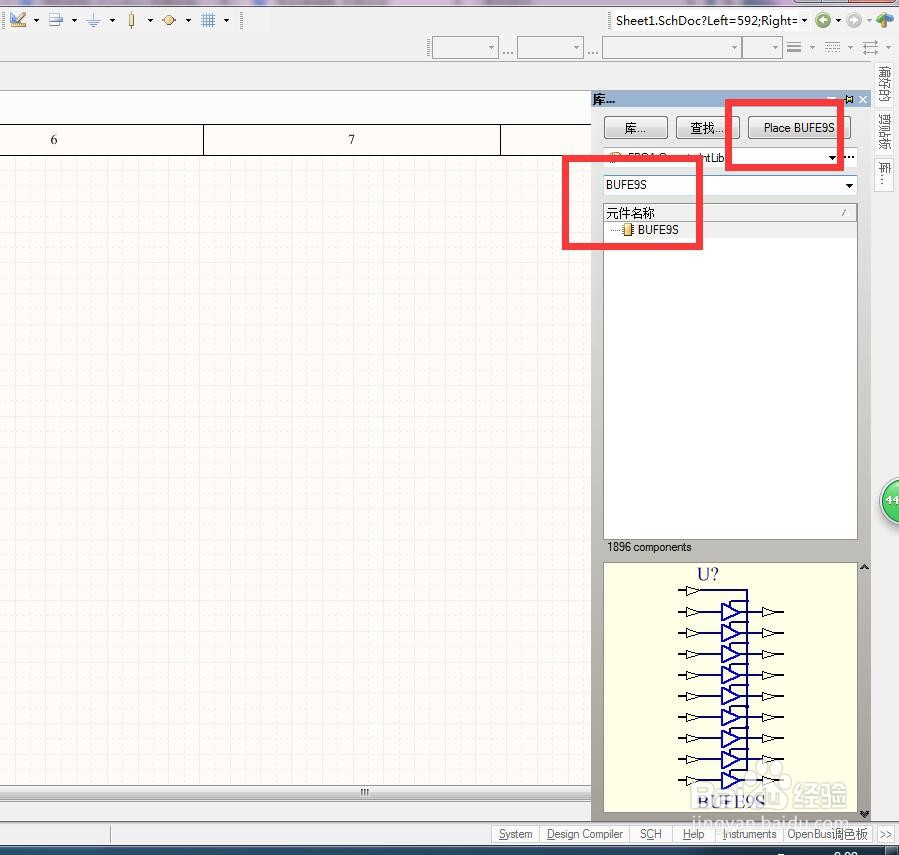Open the 偏好的 side tab
899x855 pixels.
885,84
